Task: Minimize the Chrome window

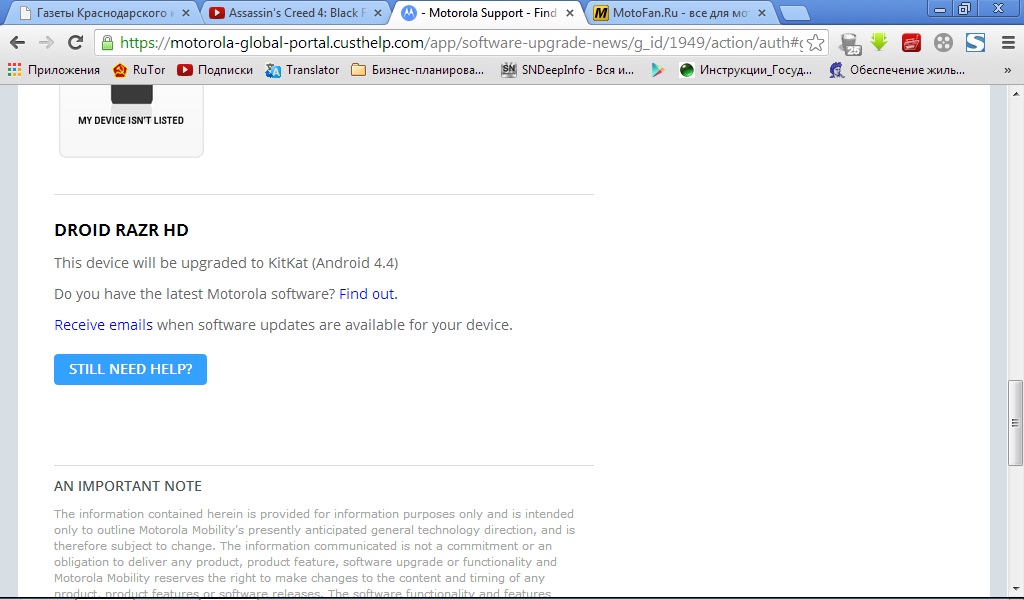Action: point(940,9)
